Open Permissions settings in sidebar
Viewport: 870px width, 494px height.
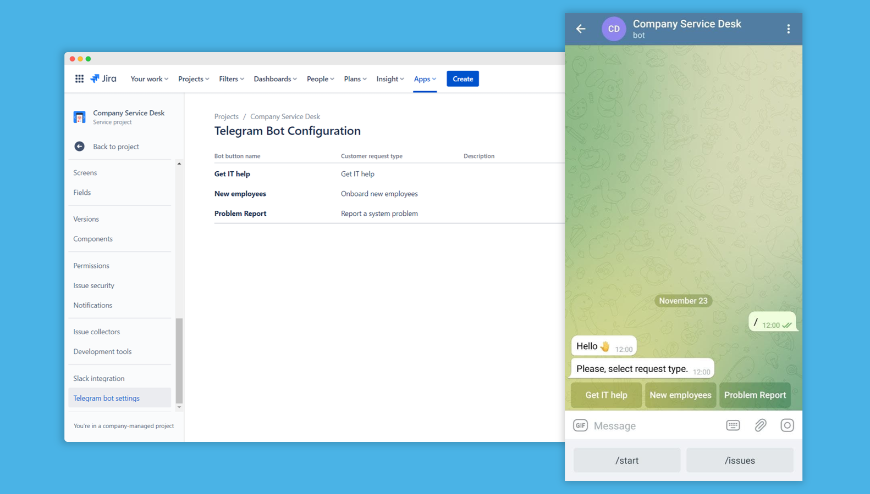click(x=92, y=266)
